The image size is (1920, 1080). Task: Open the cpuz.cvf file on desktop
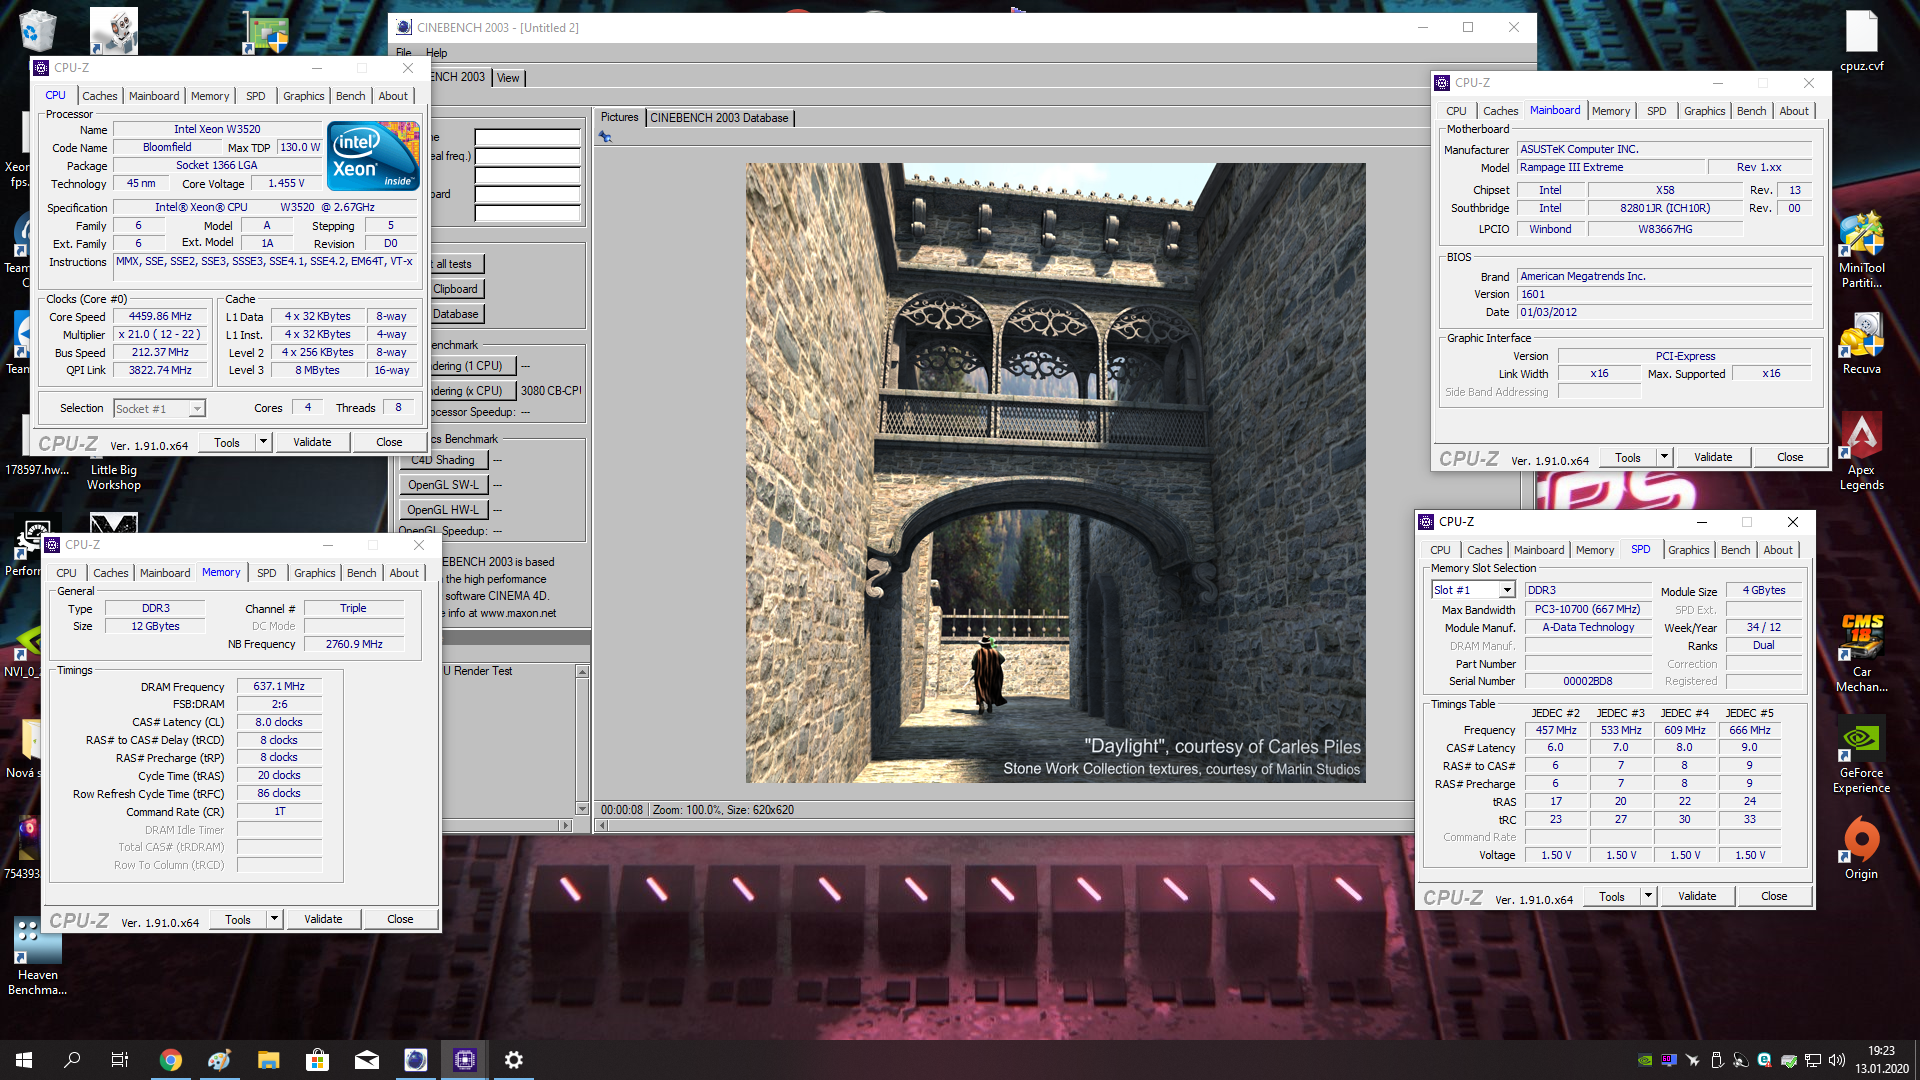pyautogui.click(x=1861, y=40)
